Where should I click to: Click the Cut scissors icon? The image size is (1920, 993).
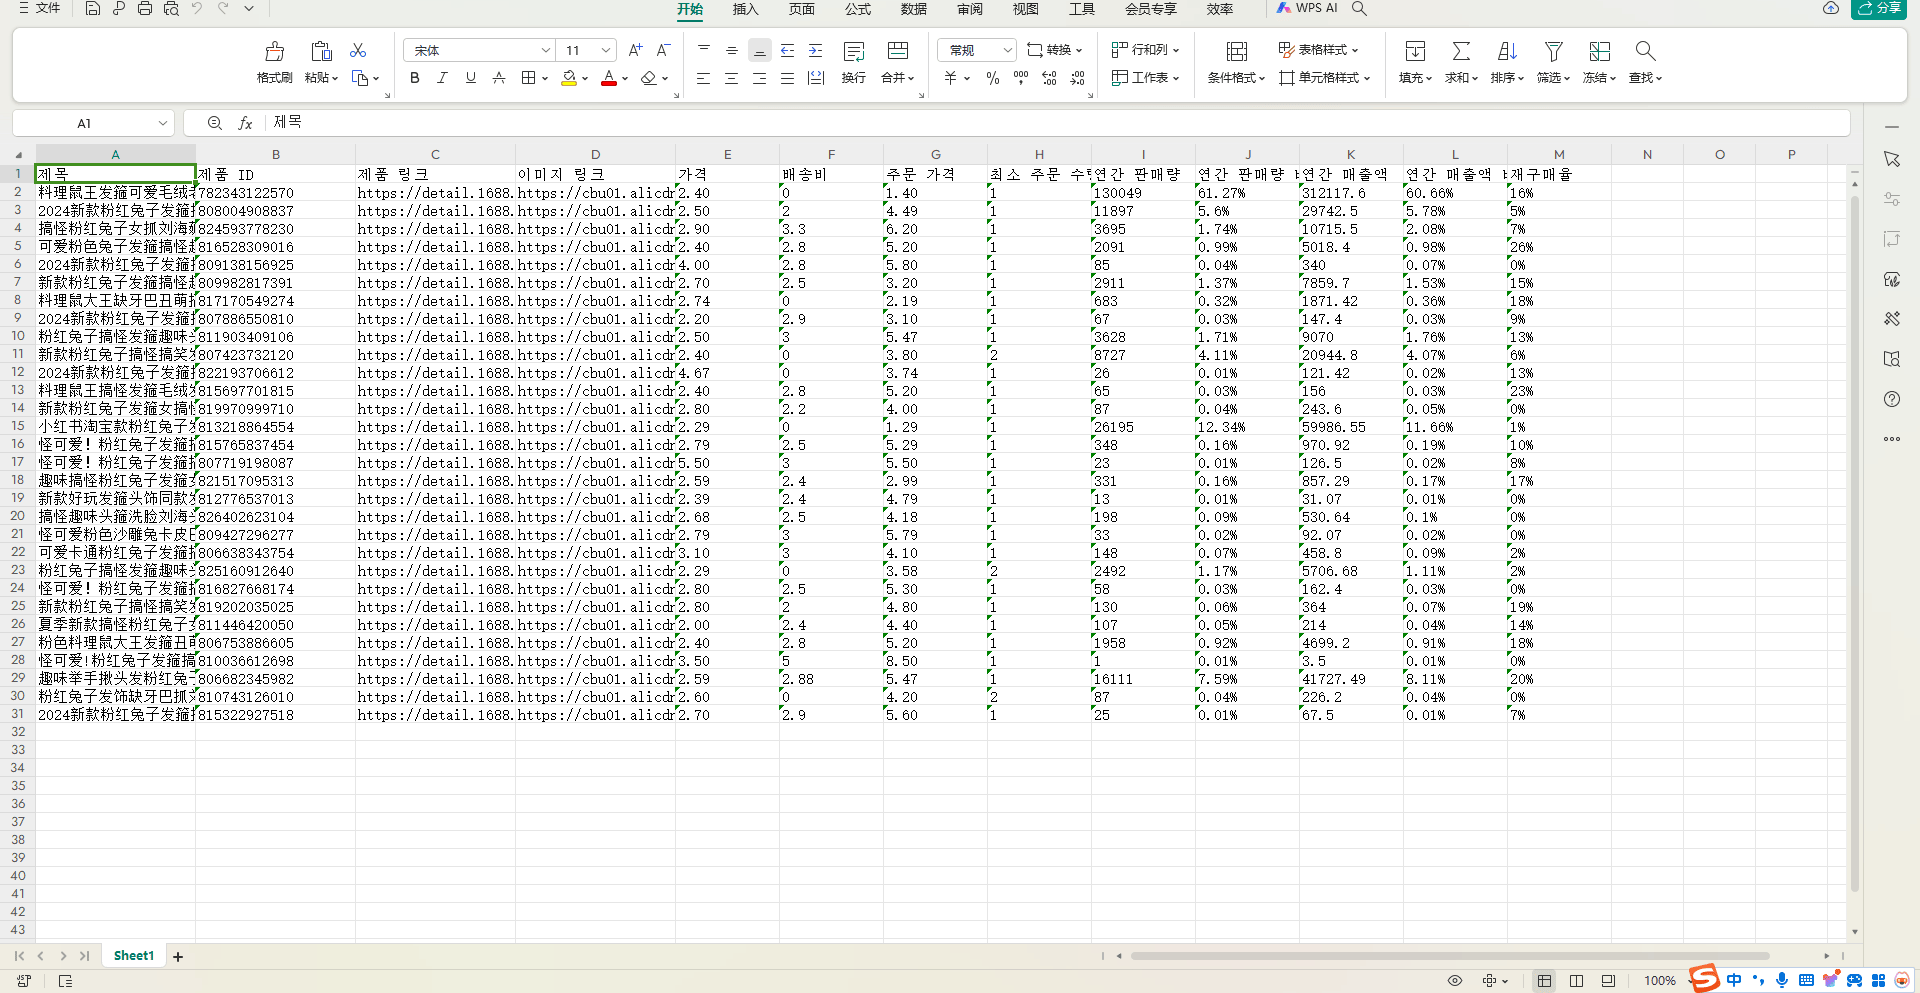[x=358, y=50]
